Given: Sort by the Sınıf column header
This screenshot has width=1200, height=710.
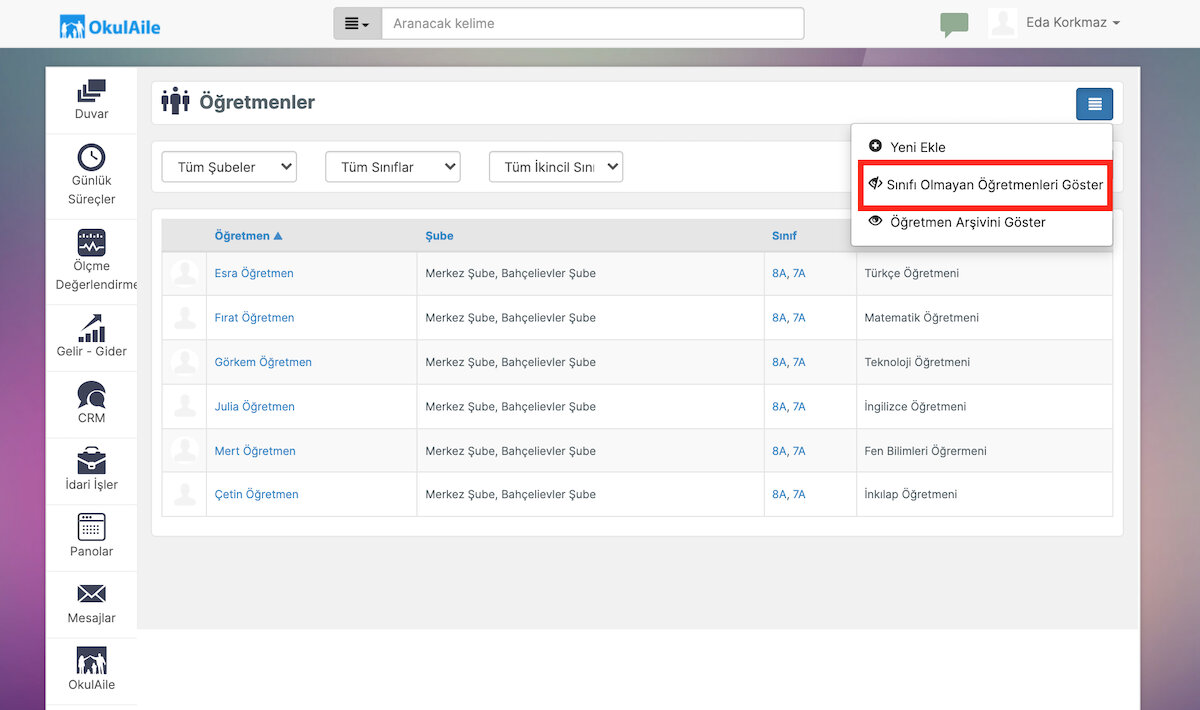Looking at the screenshot, I should [x=784, y=236].
